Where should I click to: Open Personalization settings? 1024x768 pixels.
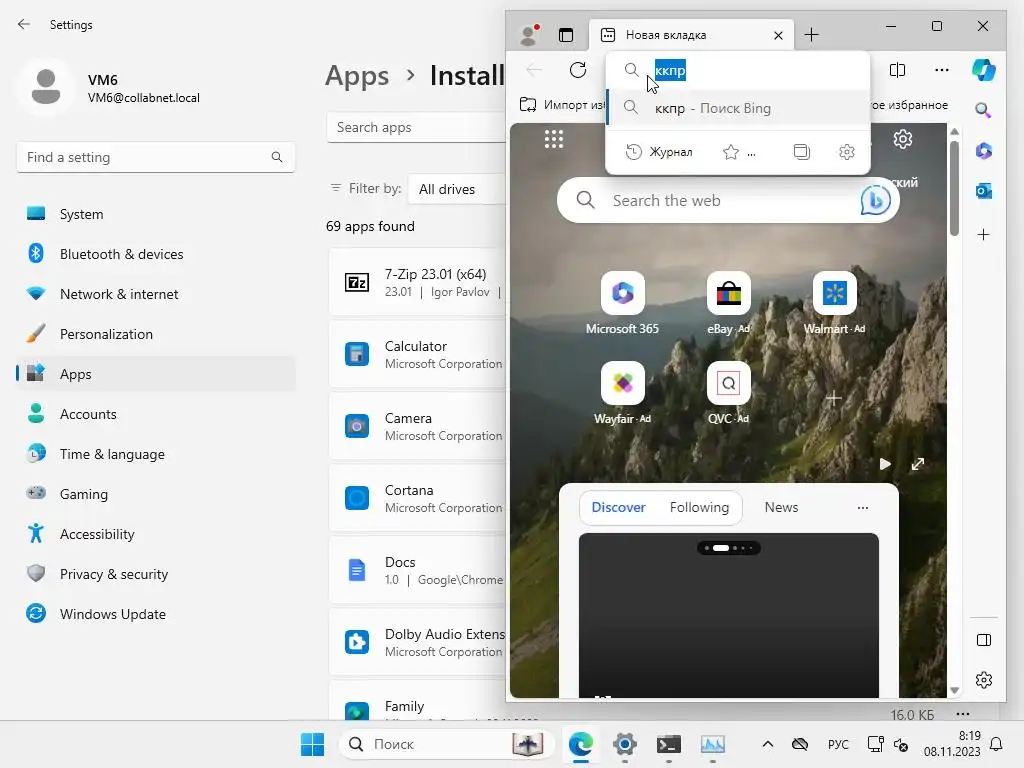(x=155, y=334)
